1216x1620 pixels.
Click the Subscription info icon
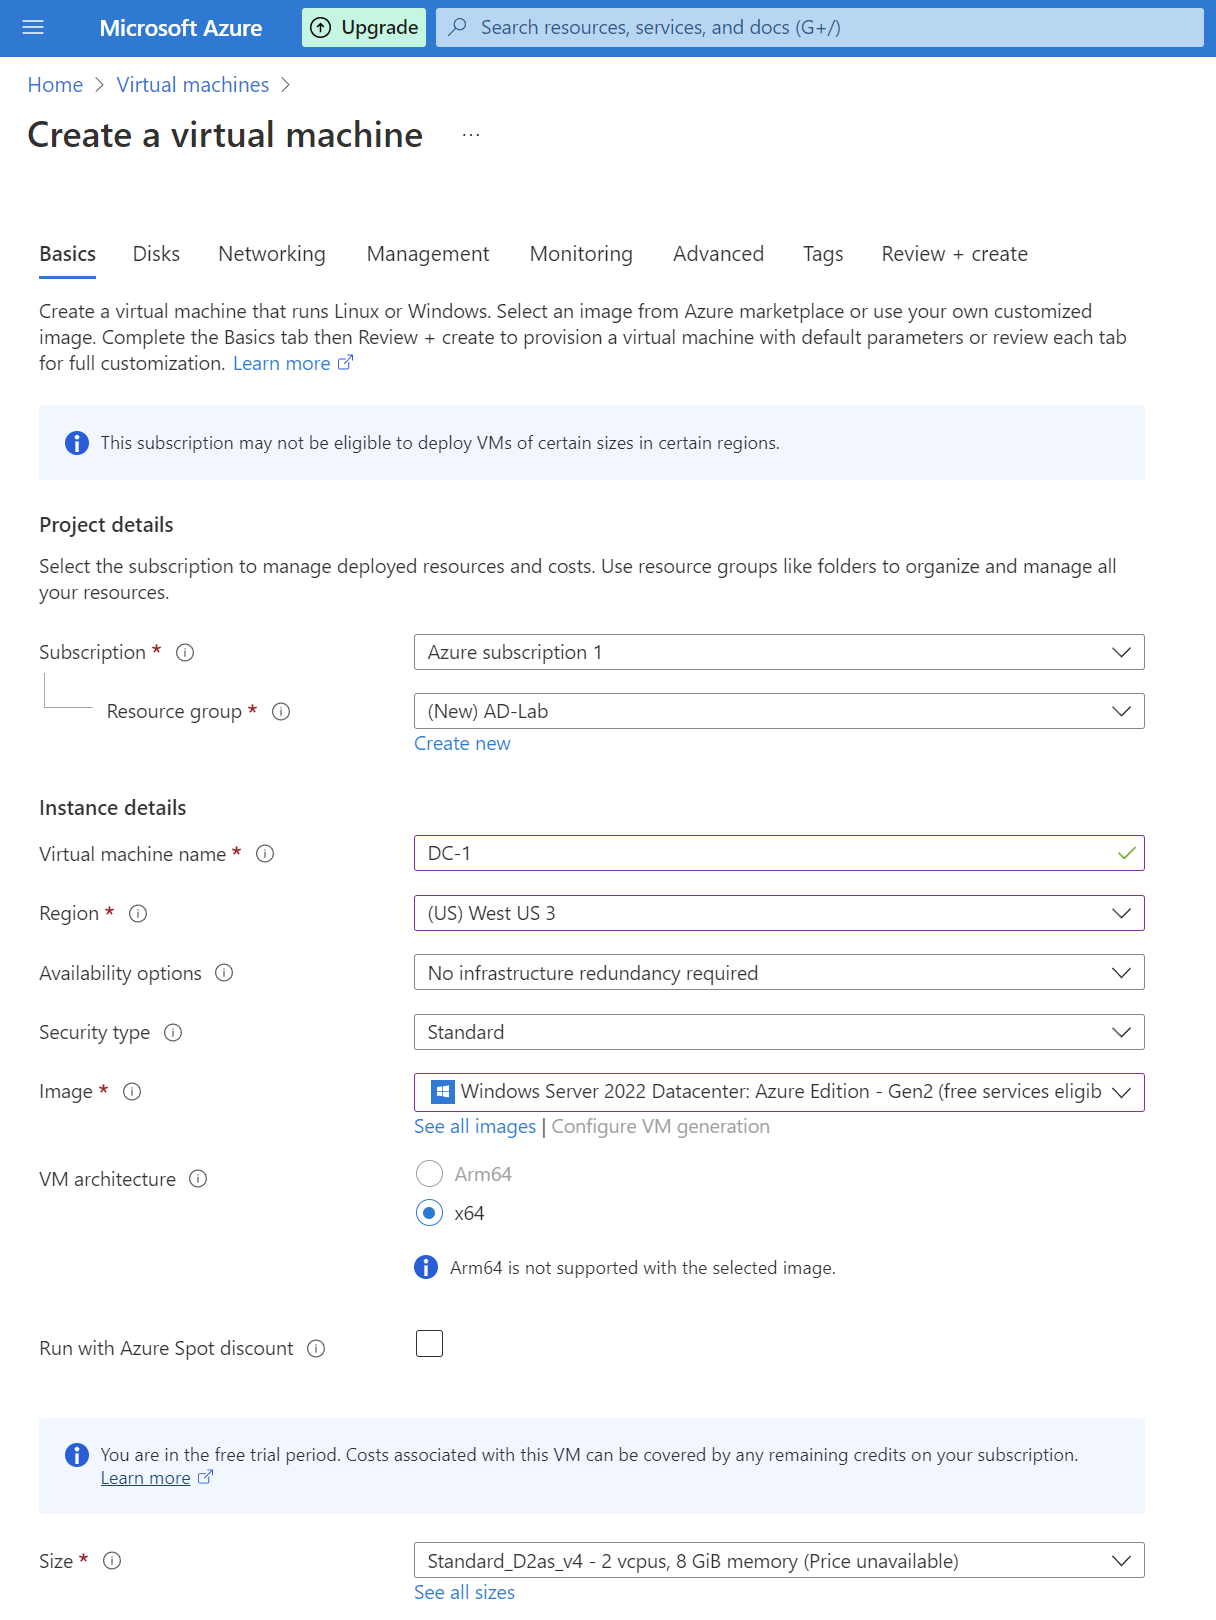(185, 653)
